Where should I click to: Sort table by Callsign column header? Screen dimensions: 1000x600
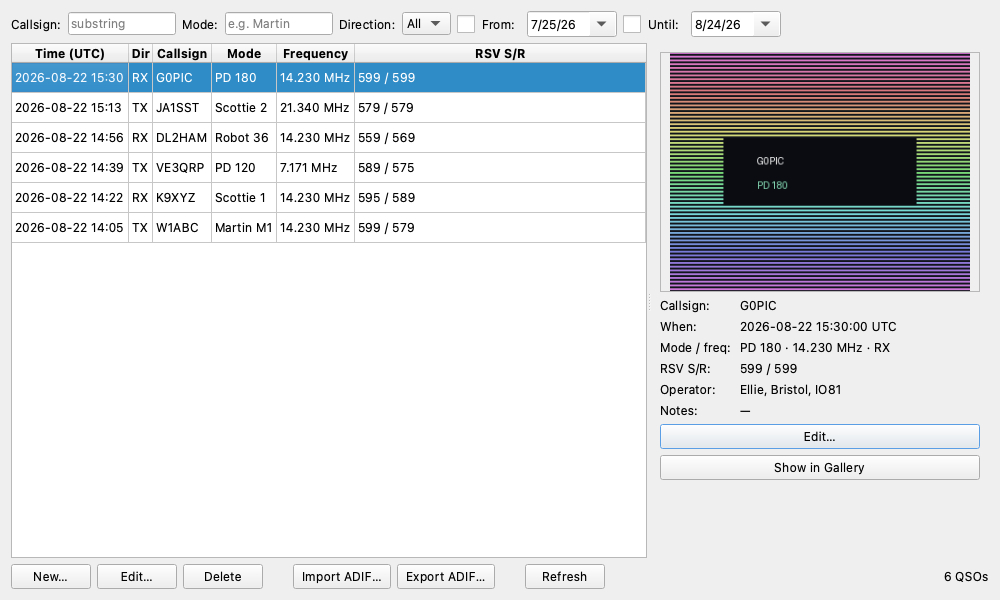(182, 54)
